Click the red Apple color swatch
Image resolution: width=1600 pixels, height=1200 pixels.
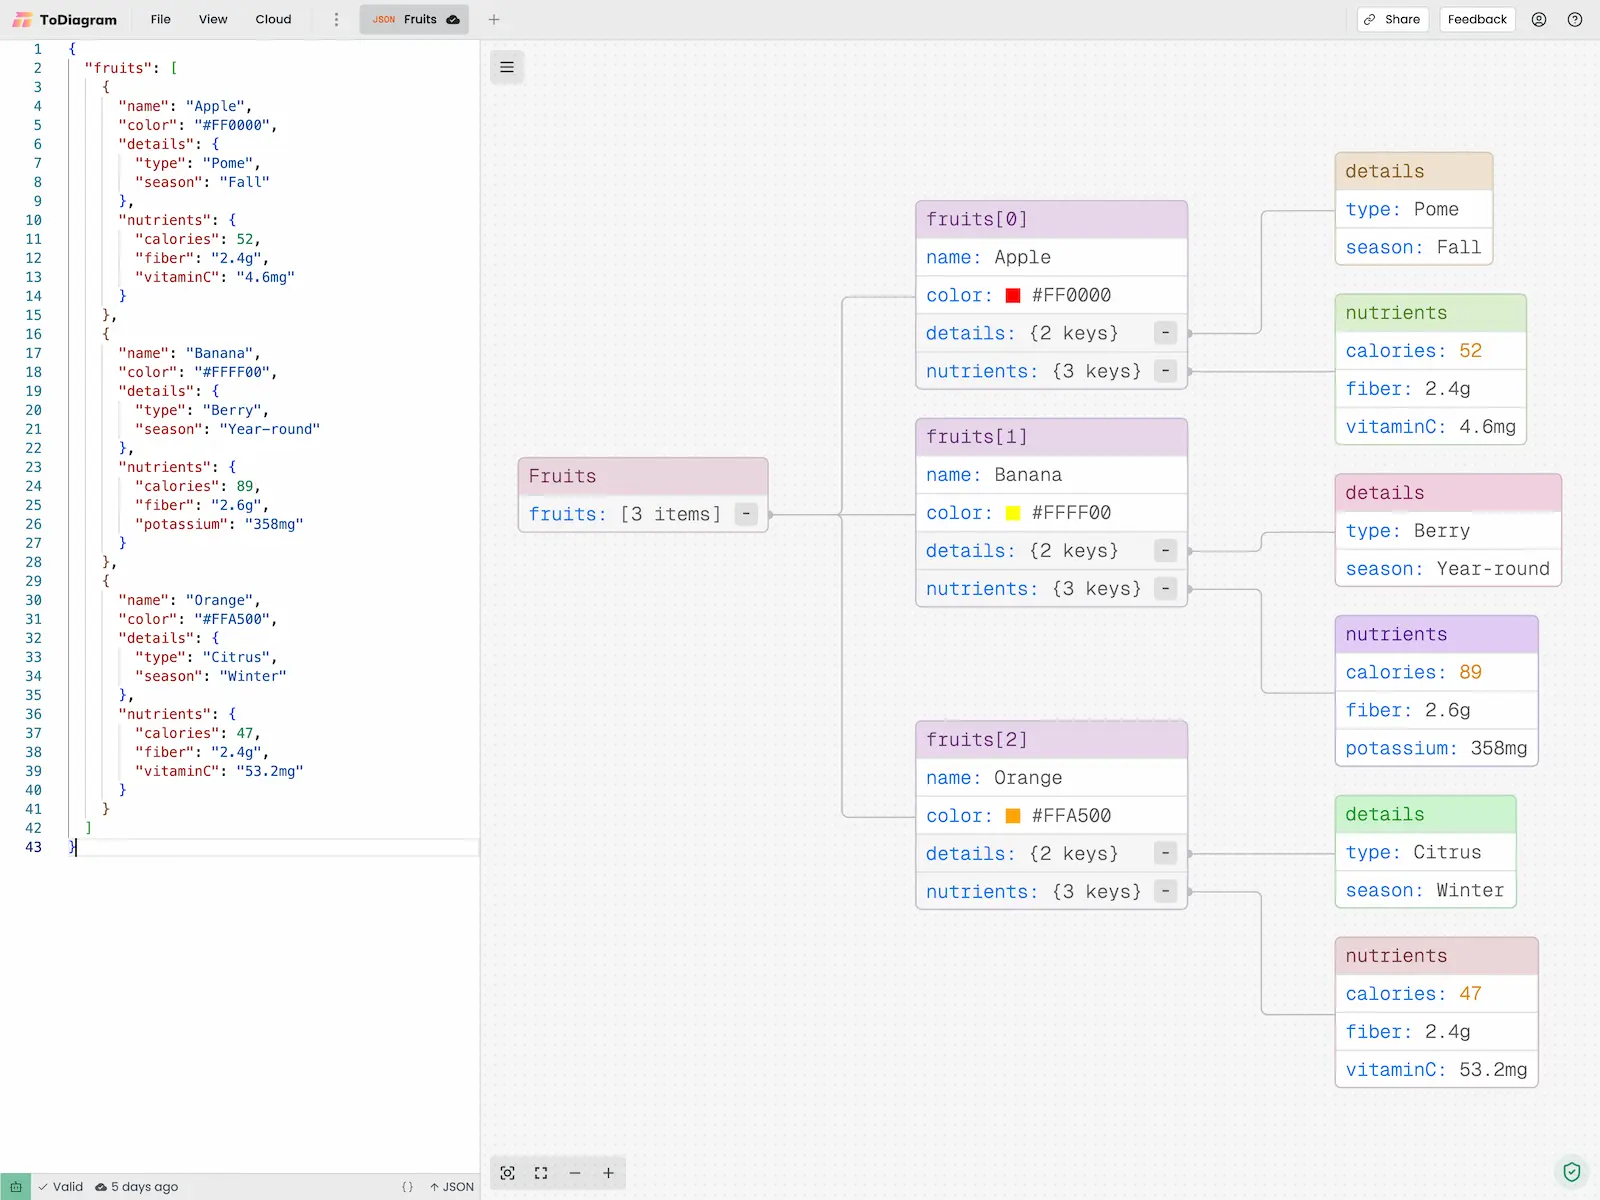pos(1013,295)
